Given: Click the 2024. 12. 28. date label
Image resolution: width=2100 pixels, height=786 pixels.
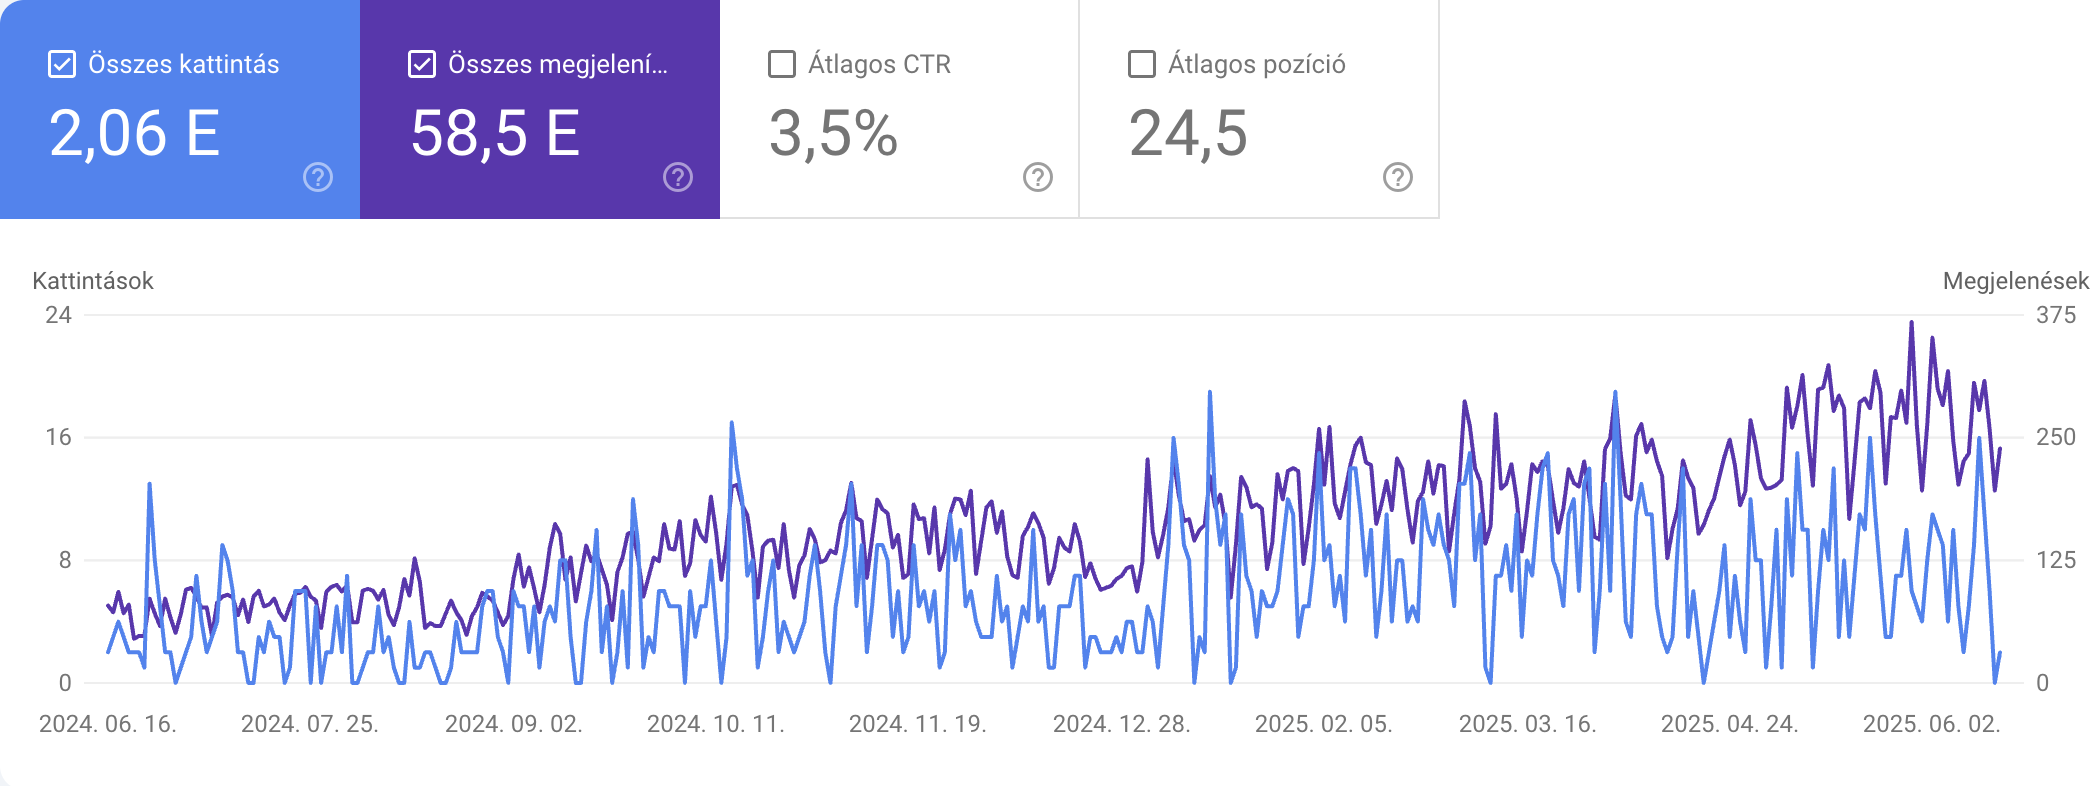Looking at the screenshot, I should (x=1122, y=724).
